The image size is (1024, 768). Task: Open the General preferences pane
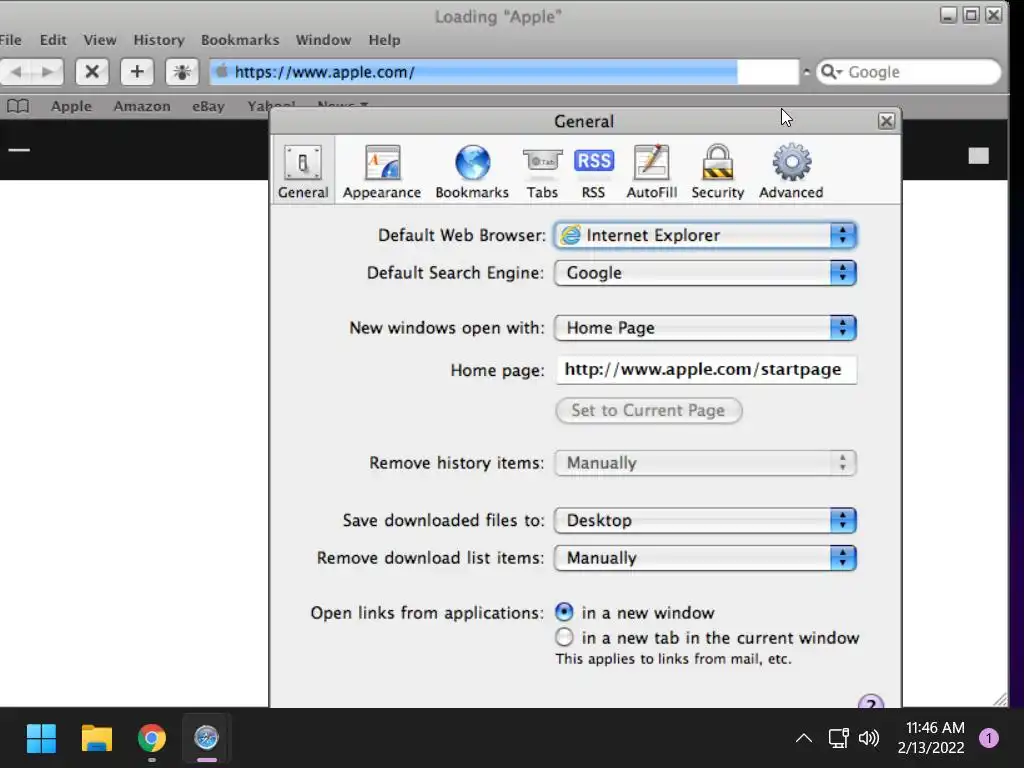(303, 171)
